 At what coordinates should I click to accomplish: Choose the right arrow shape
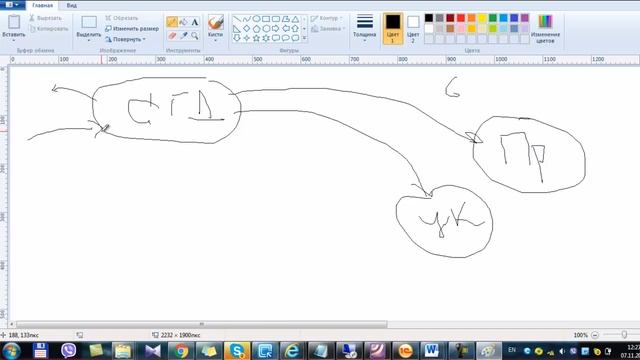[x=276, y=29]
